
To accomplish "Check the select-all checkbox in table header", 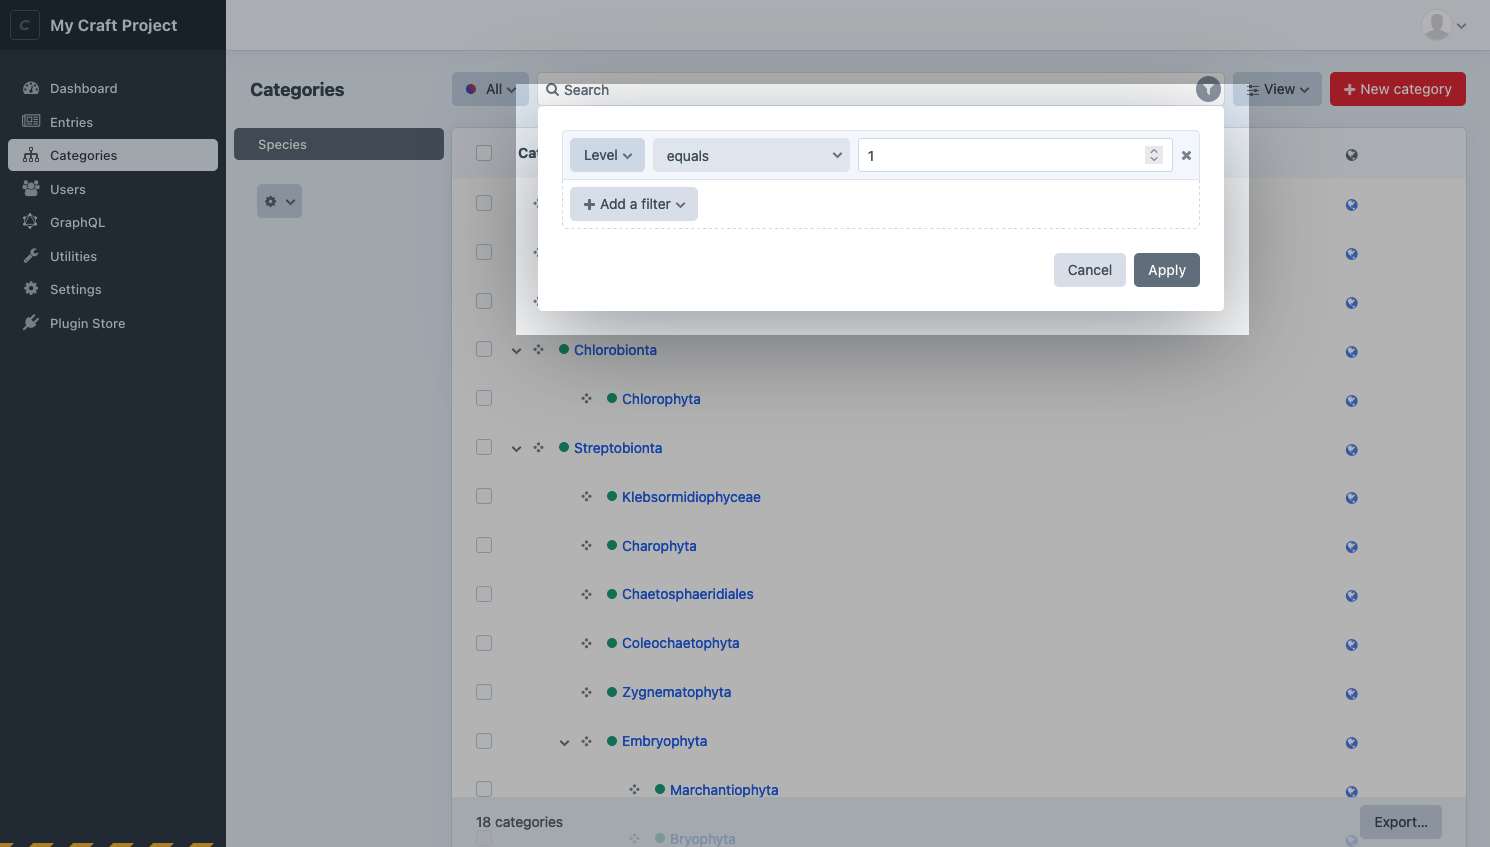I will [484, 154].
